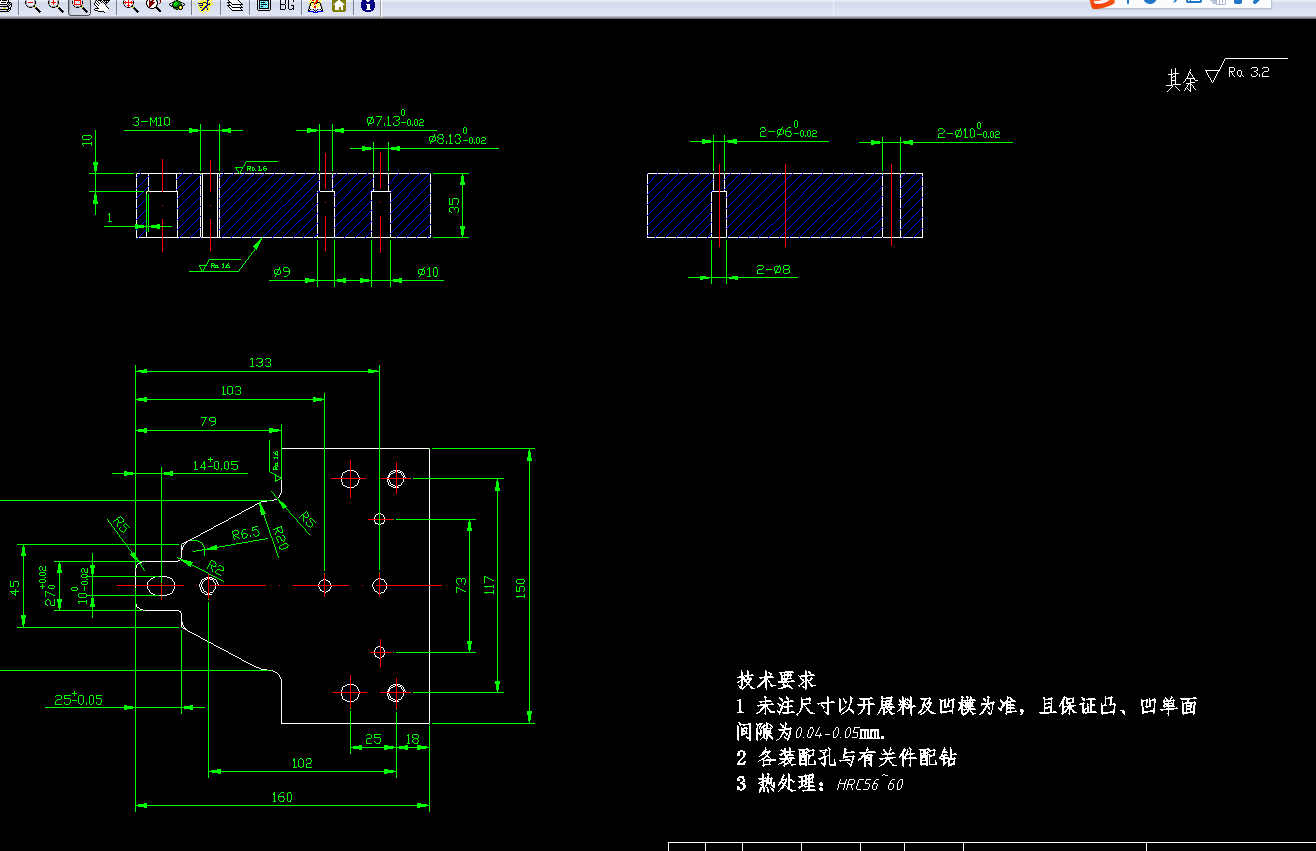Click the '14±0.05' dimension text
The width and height of the screenshot is (1316, 851).
(215, 465)
